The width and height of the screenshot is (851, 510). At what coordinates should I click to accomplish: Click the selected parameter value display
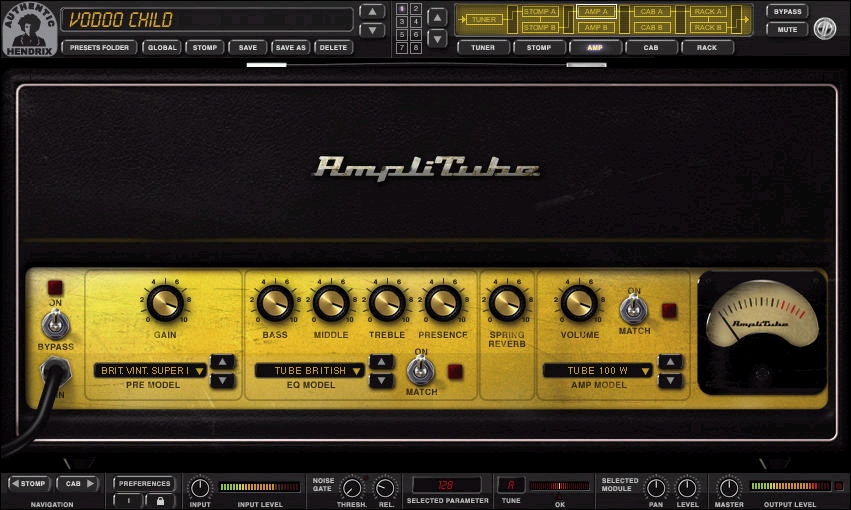point(447,485)
